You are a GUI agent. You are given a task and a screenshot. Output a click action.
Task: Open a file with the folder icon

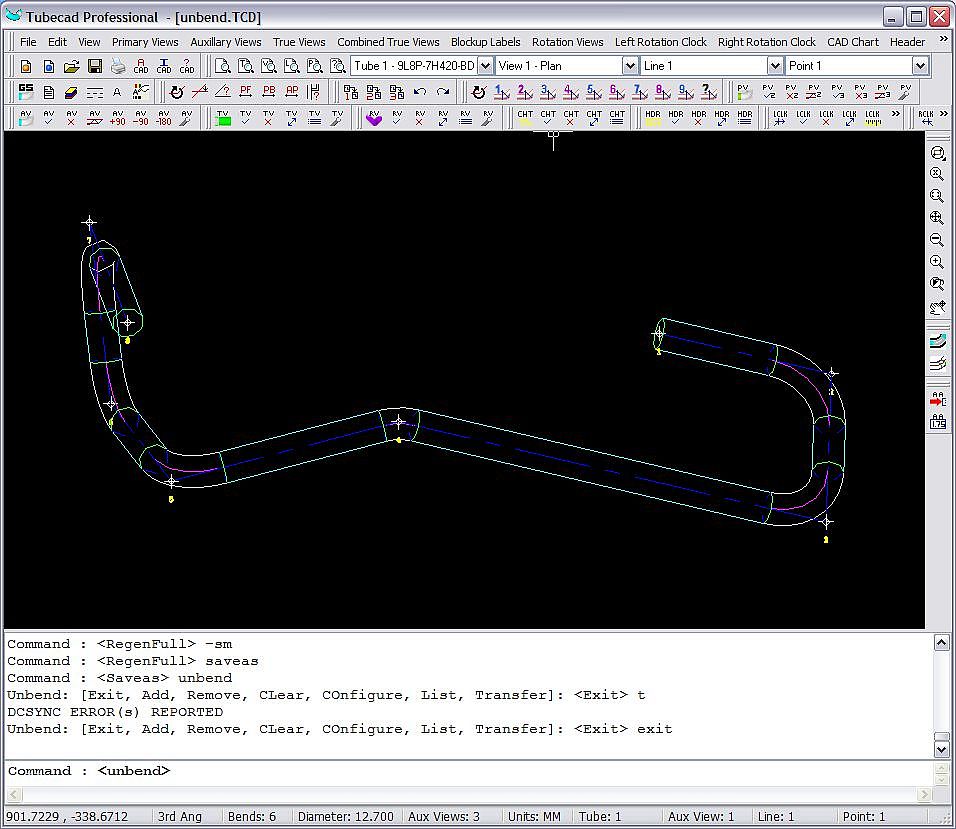pos(72,66)
